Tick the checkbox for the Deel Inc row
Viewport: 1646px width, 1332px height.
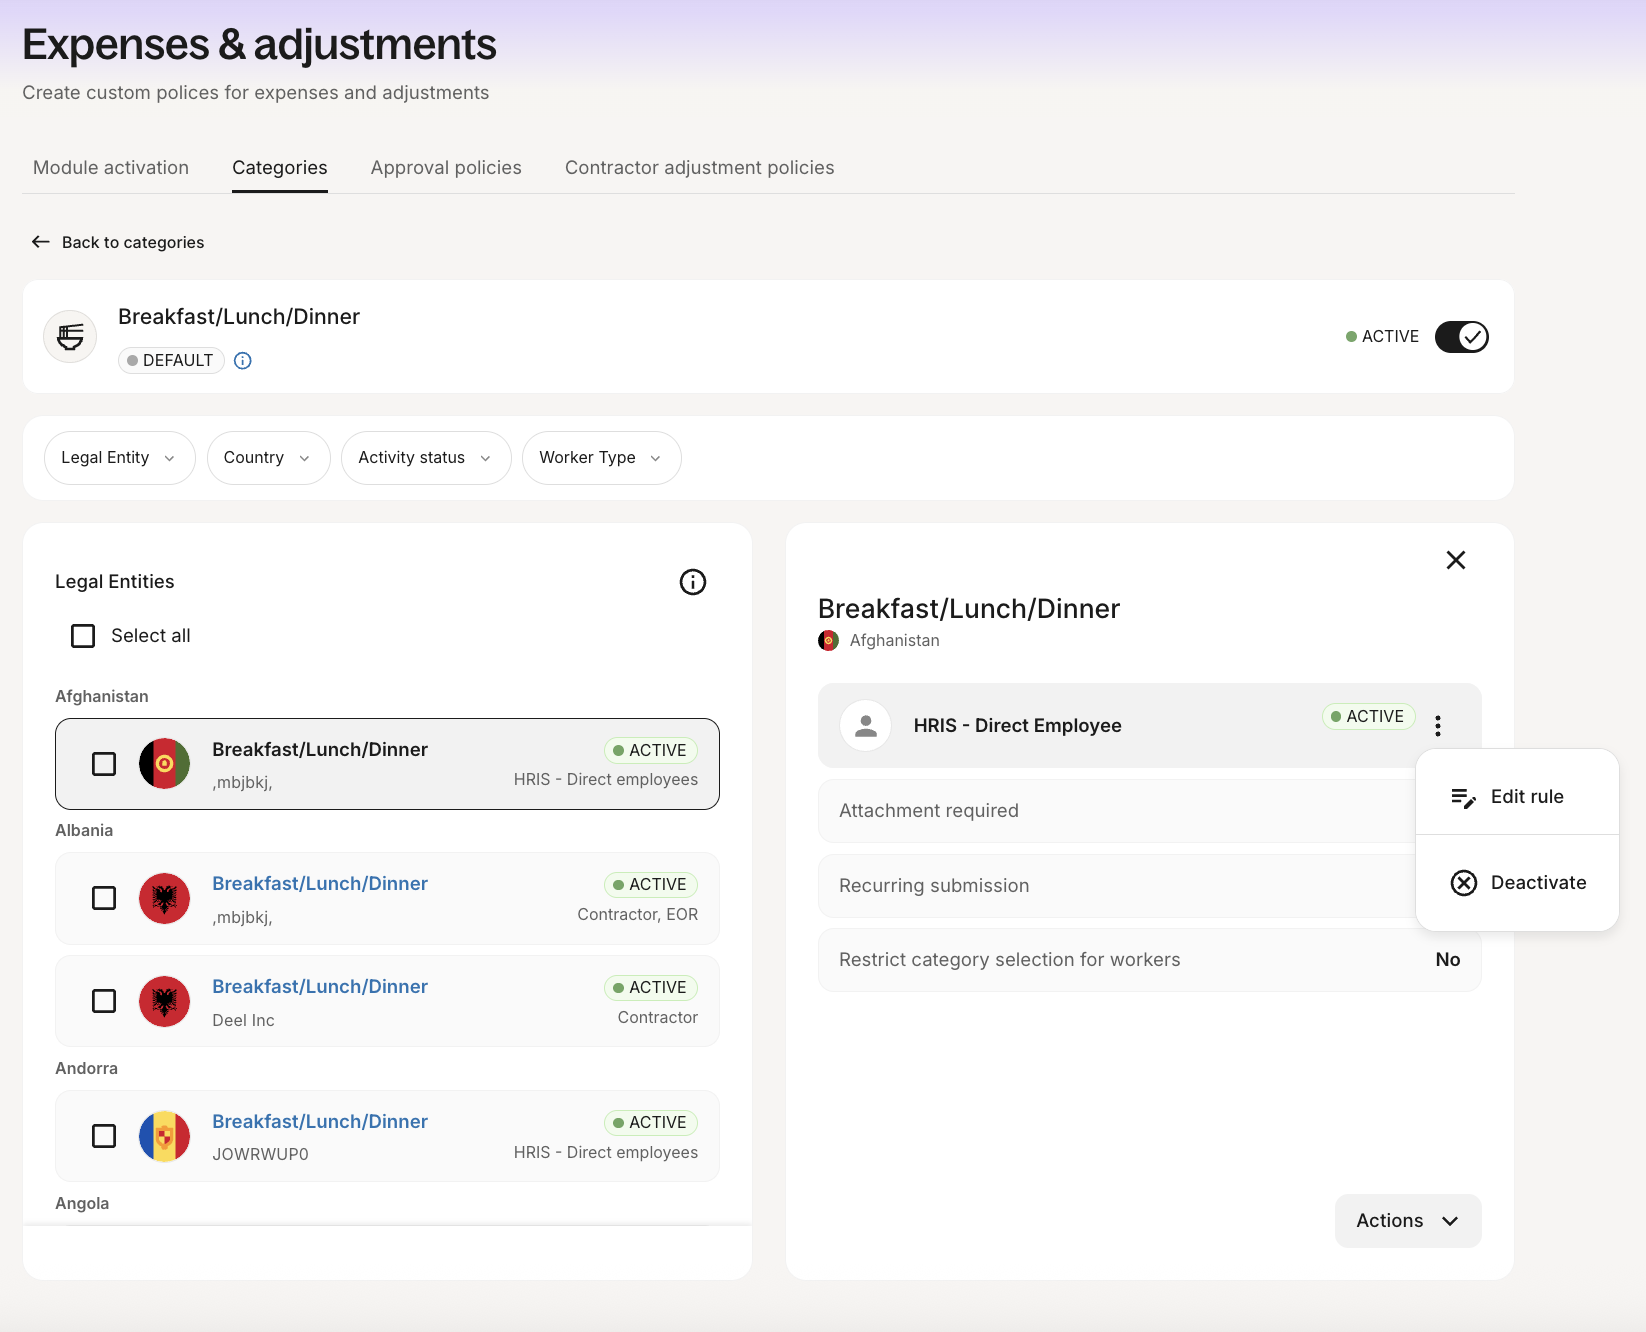[x=104, y=1001]
